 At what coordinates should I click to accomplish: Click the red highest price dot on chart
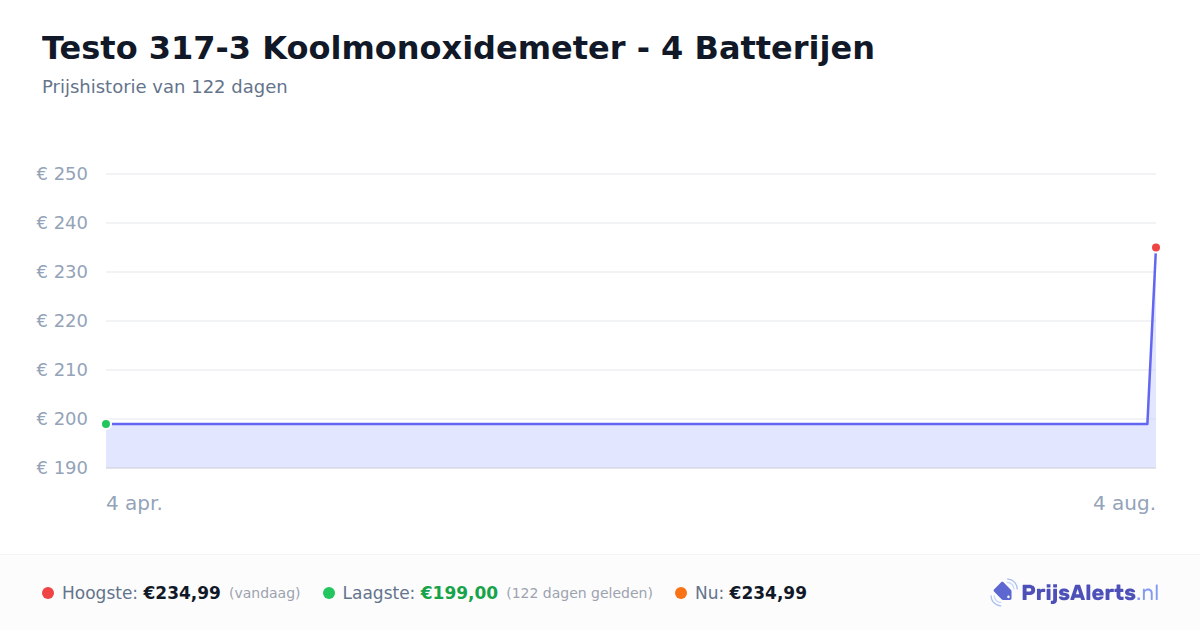tap(1155, 247)
